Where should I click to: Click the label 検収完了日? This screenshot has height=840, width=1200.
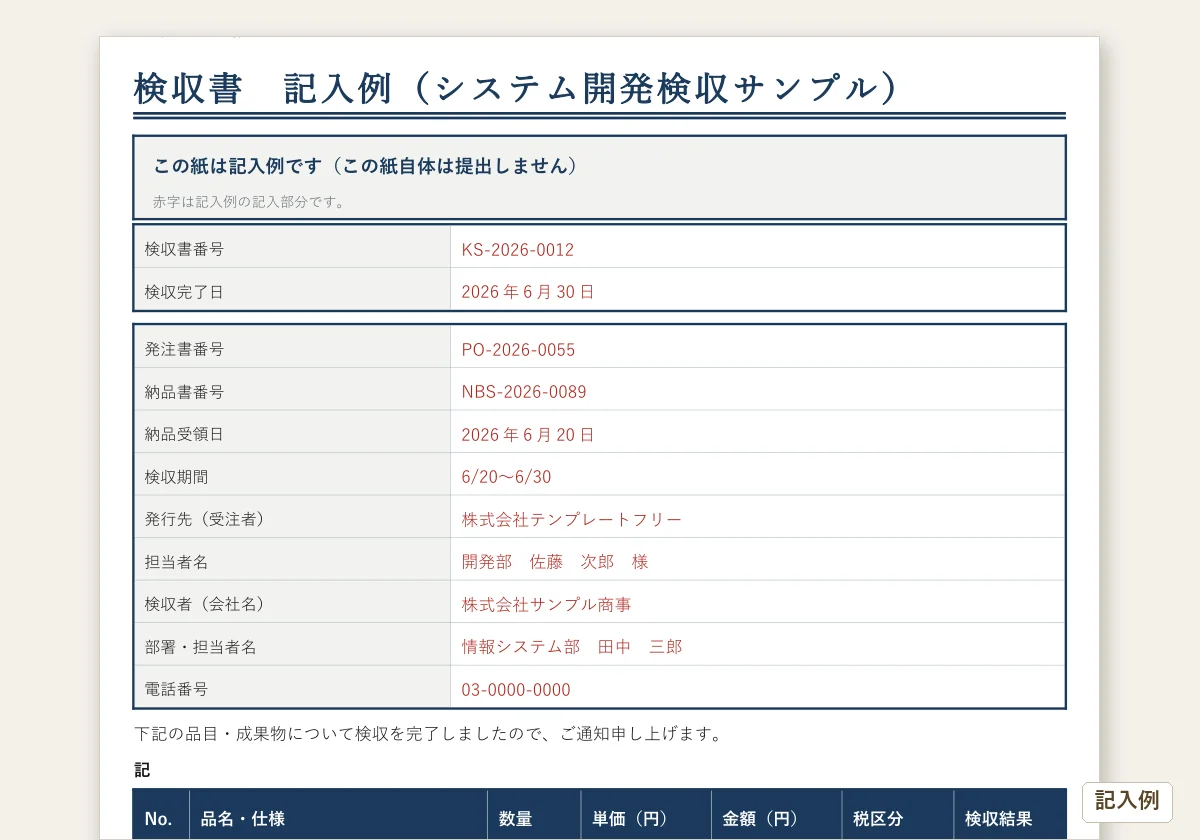pos(184,292)
